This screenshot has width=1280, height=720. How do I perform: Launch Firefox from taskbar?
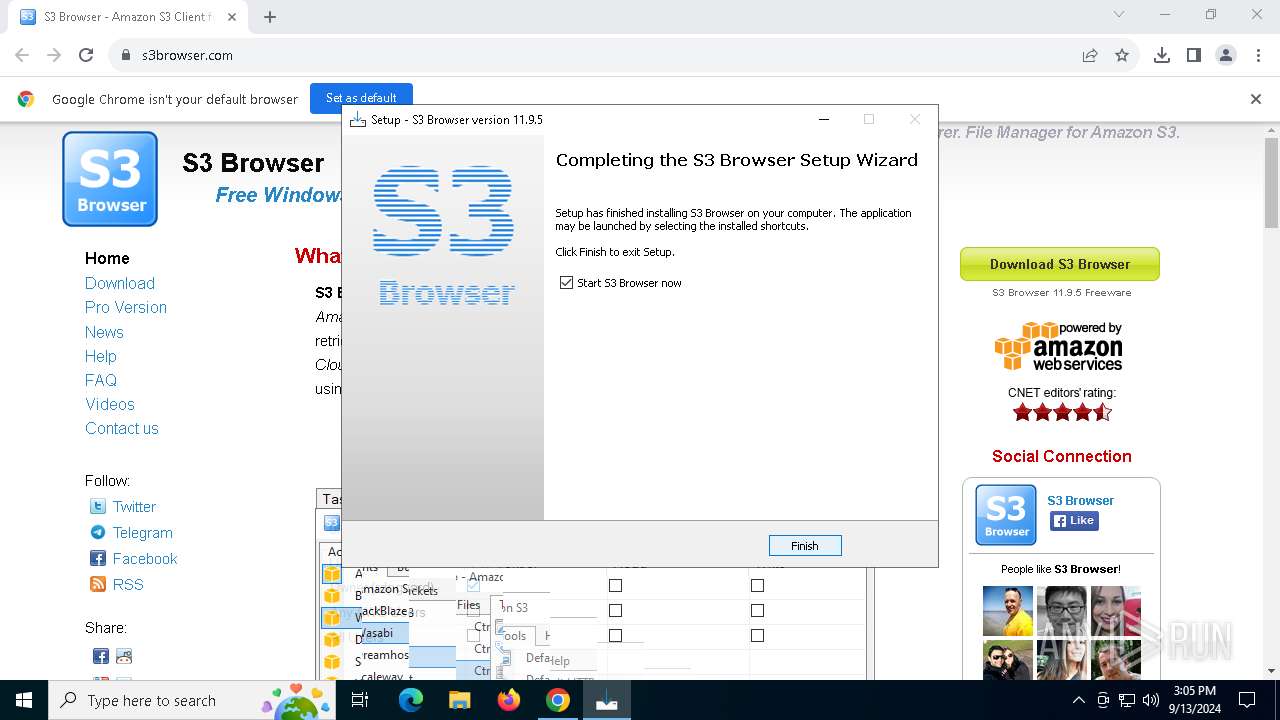coord(509,701)
